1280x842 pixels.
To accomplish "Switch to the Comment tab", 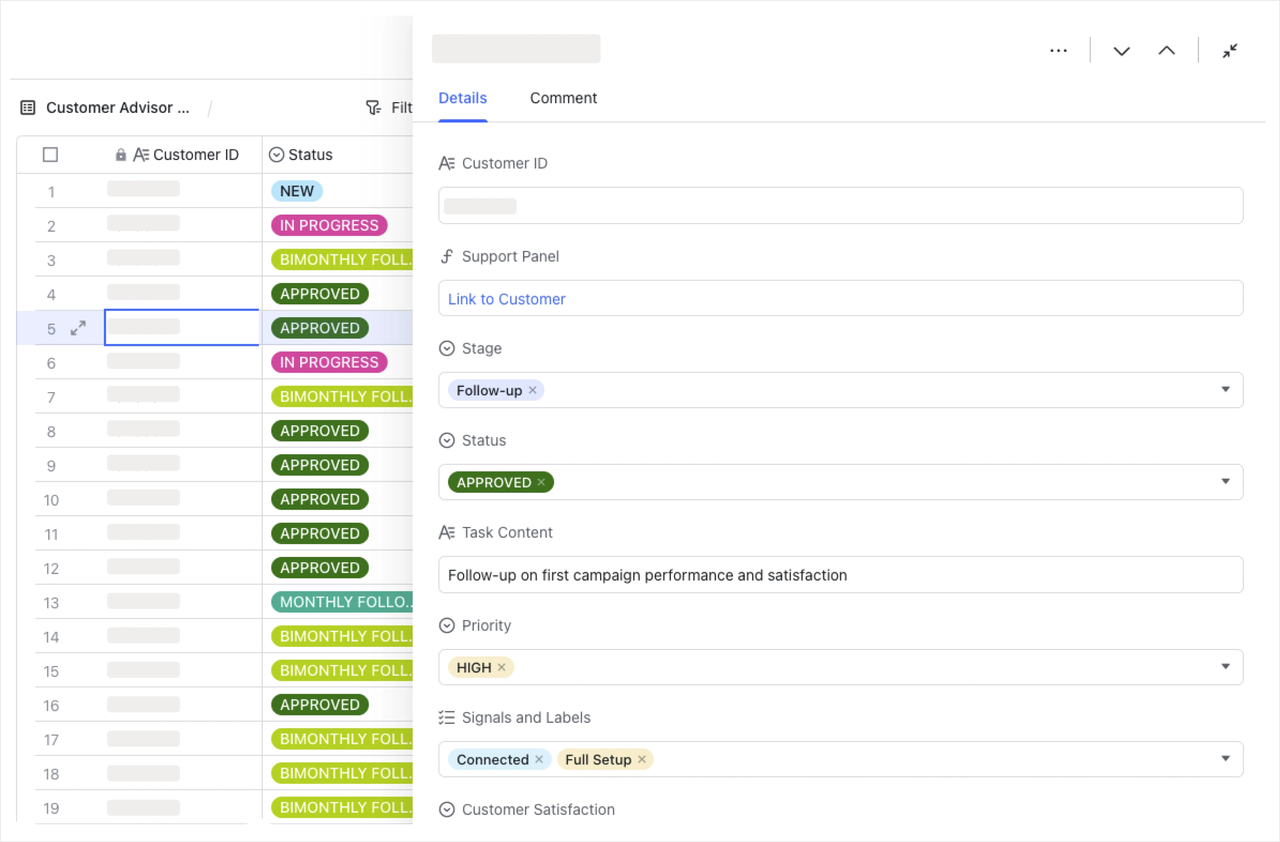I will (x=563, y=98).
